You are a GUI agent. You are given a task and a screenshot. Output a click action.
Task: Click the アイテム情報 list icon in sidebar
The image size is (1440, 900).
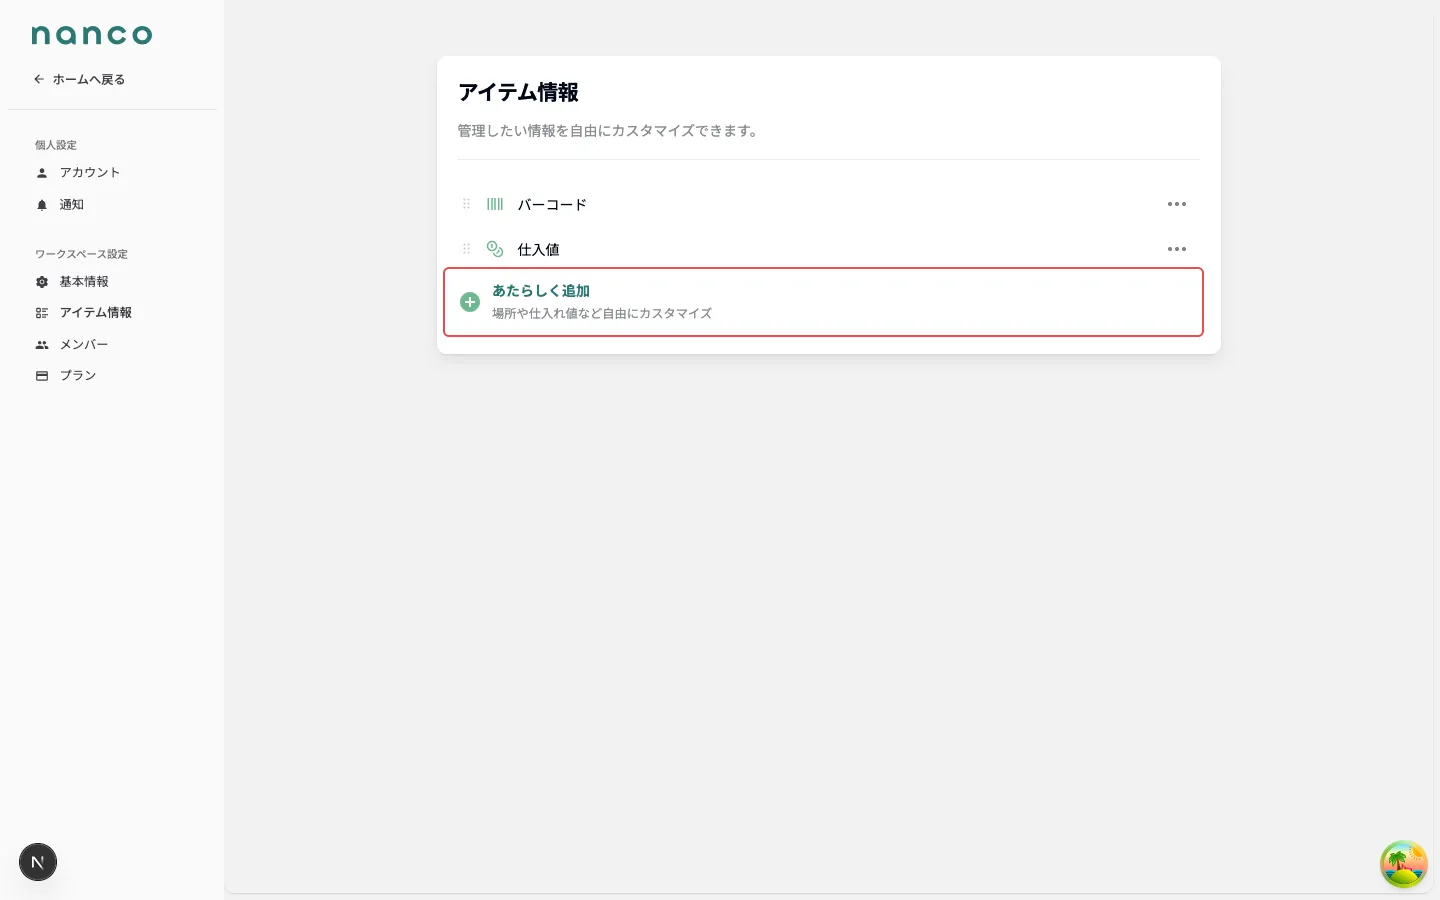(42, 313)
